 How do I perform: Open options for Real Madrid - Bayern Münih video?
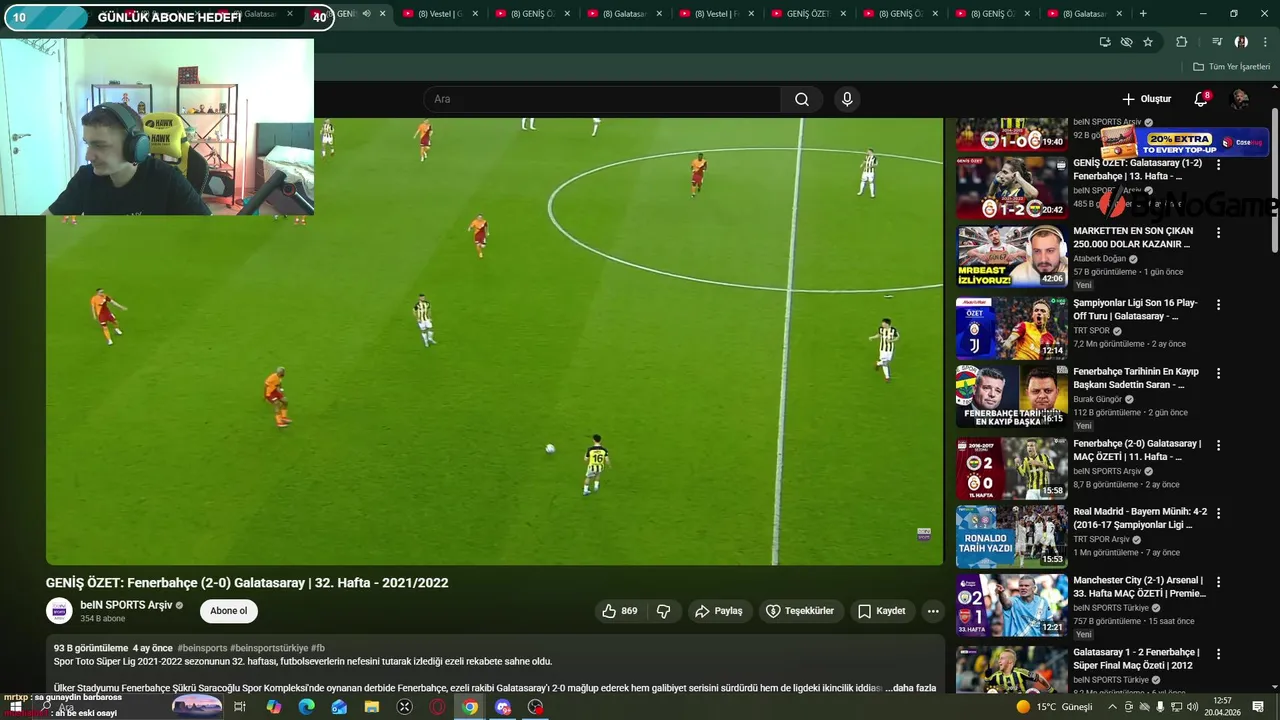pos(1218,513)
